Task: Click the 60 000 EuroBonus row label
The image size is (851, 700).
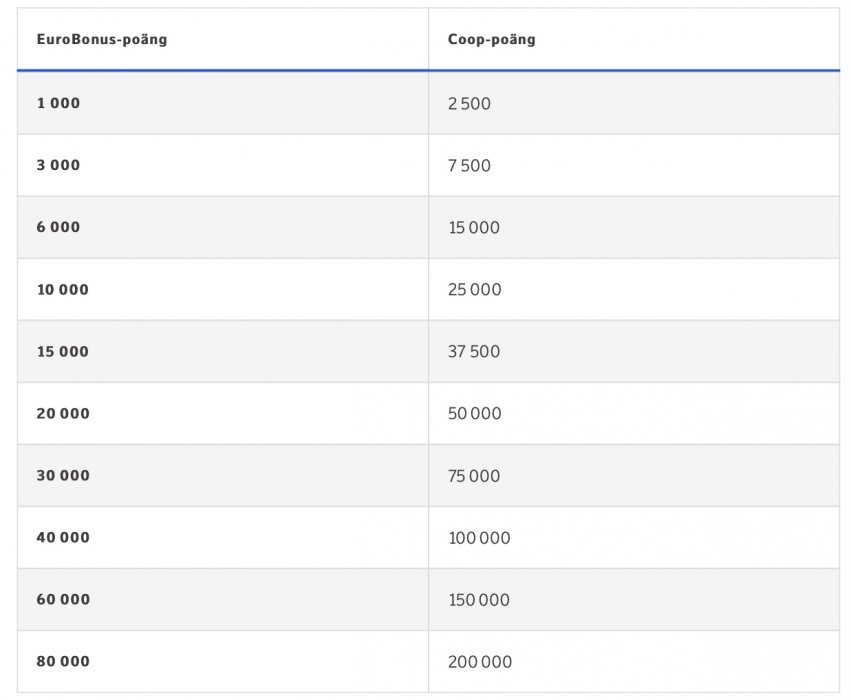Action: click(63, 600)
